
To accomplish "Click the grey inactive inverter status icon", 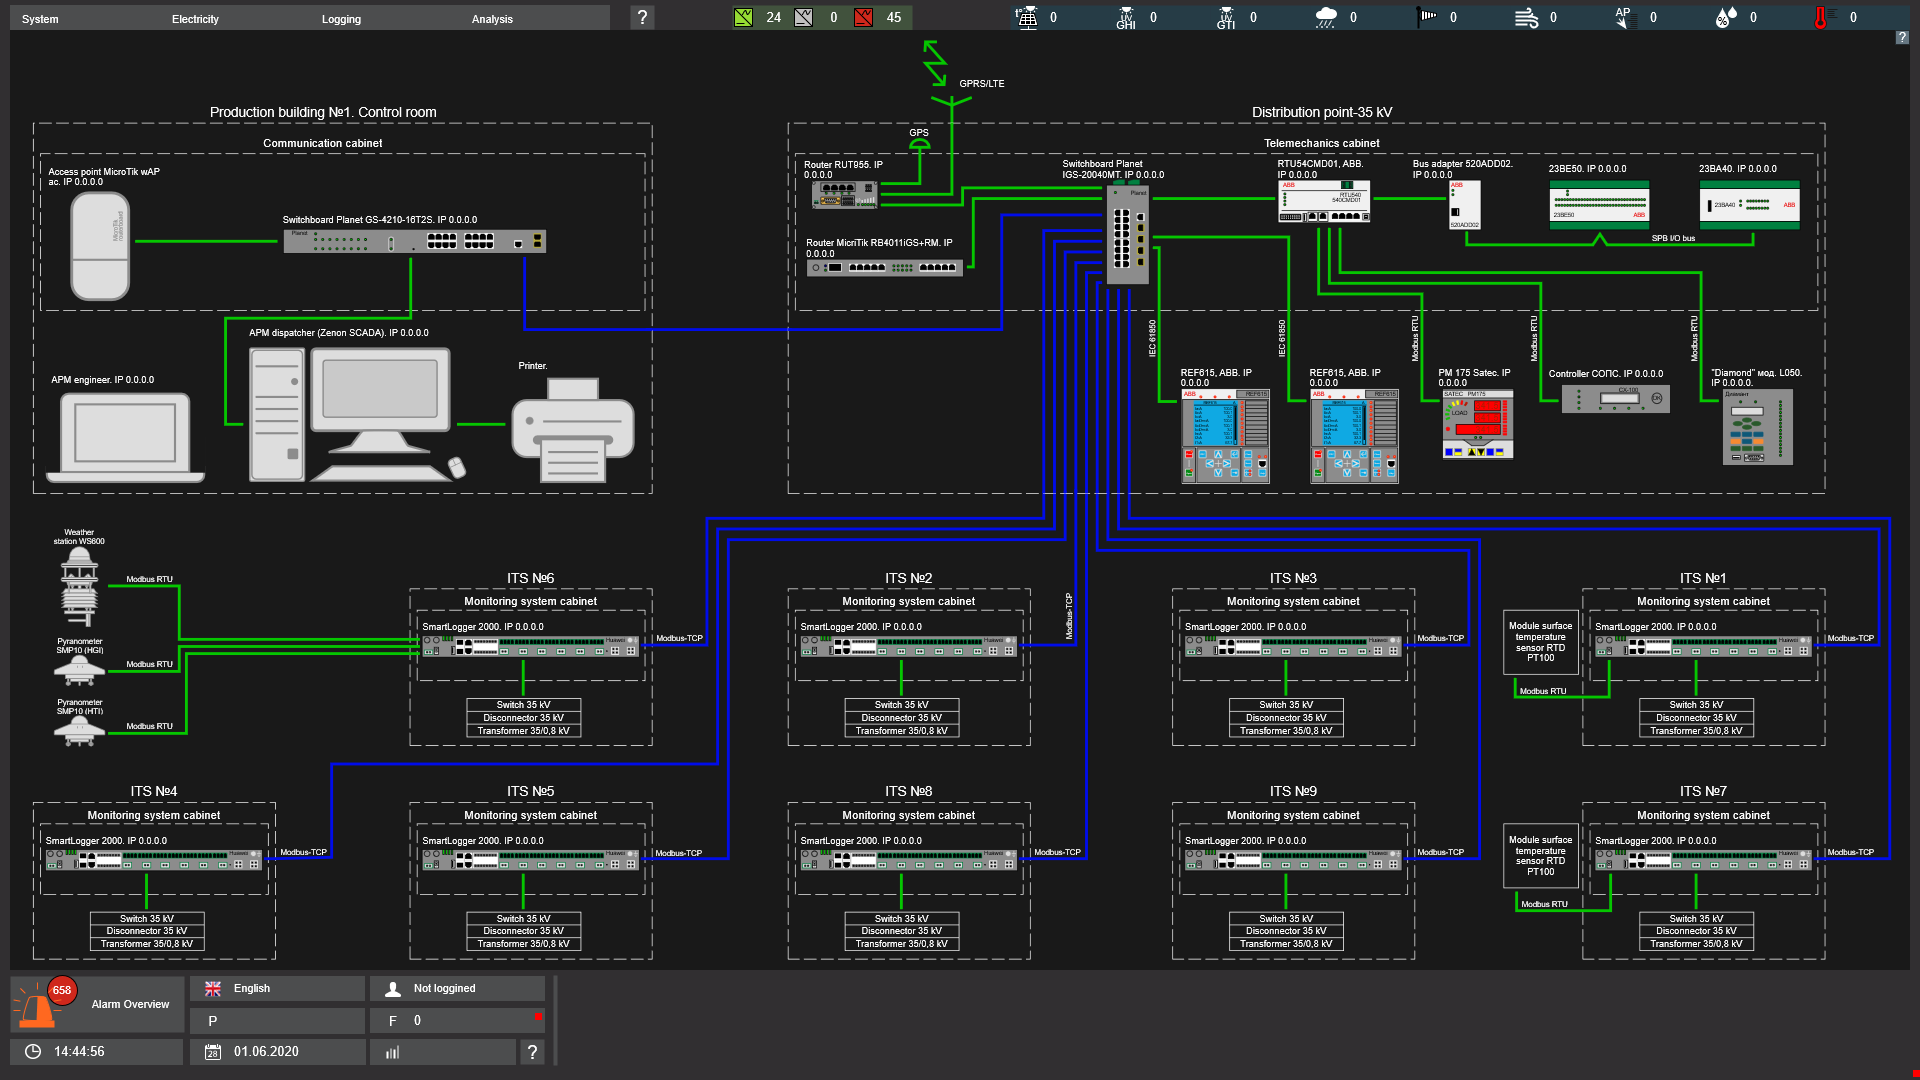I will pyautogui.click(x=803, y=17).
